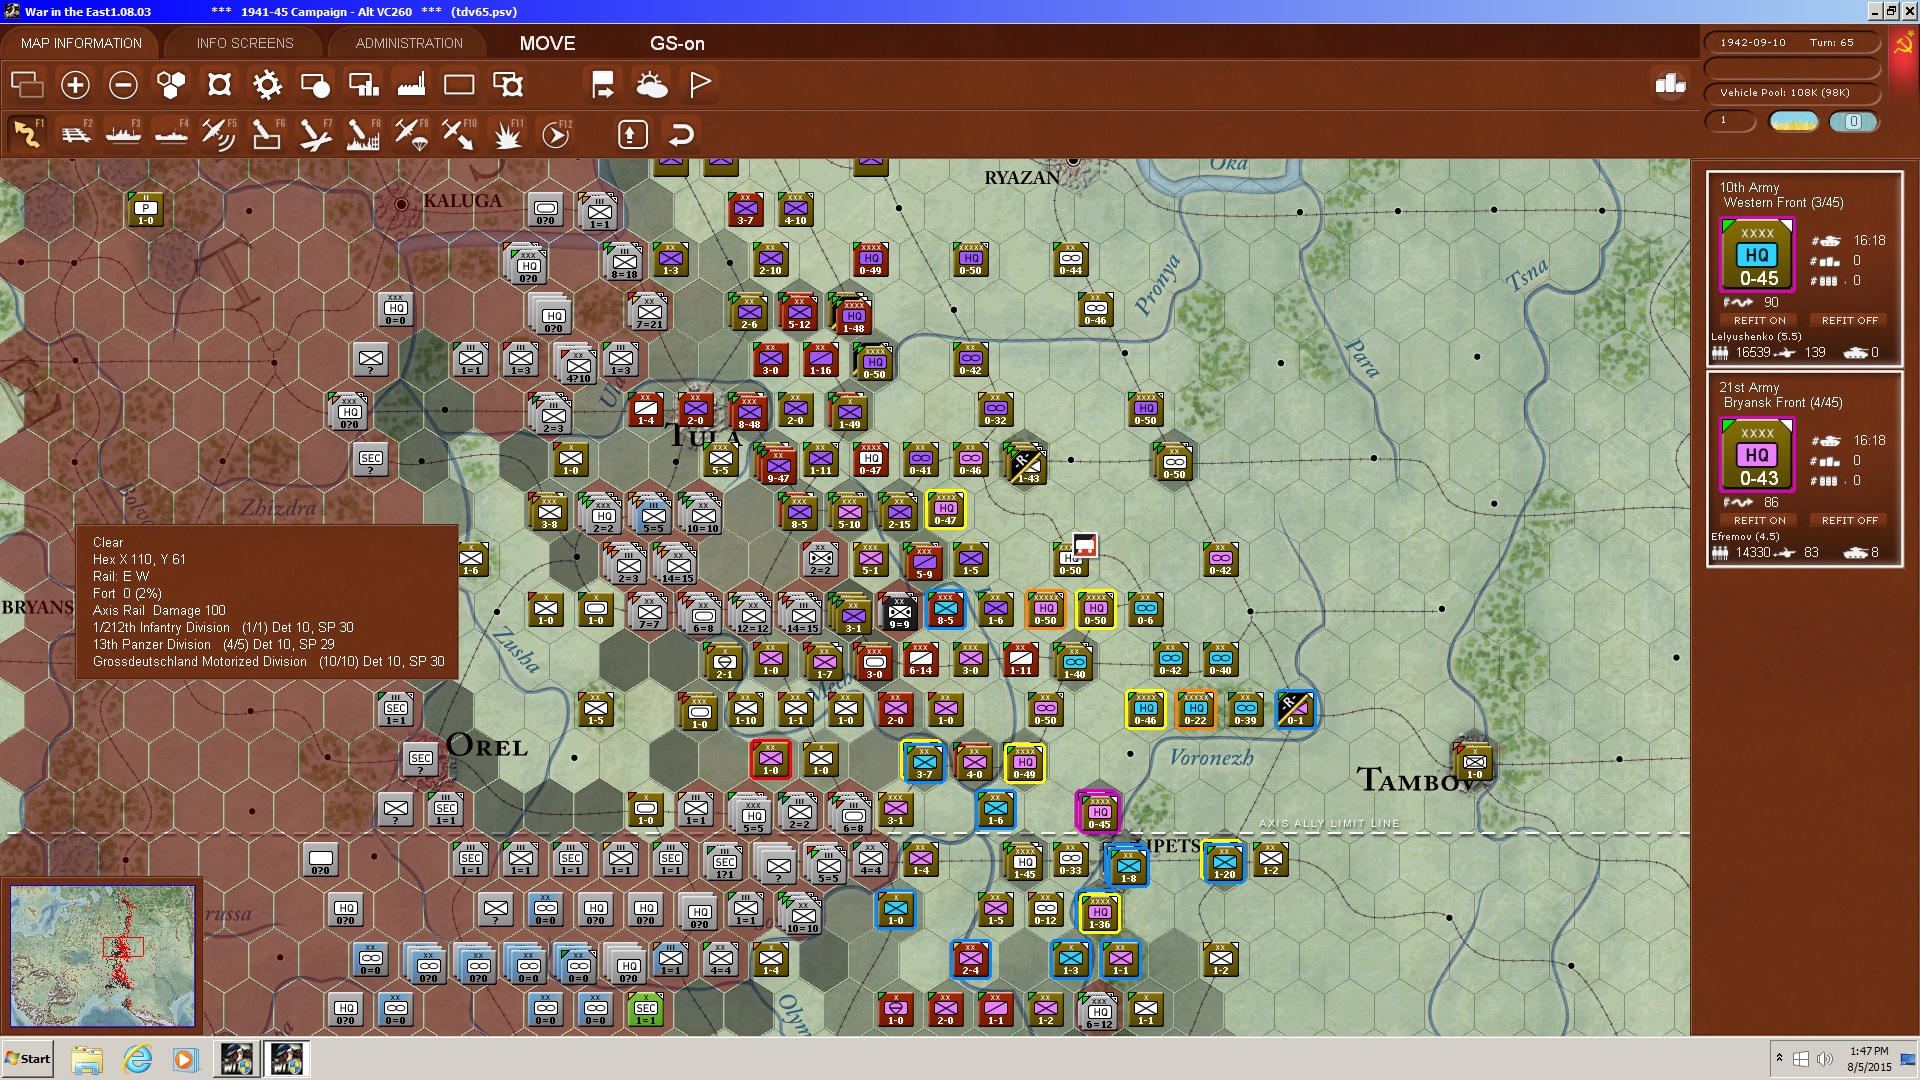Click the overlapping rectangle and hex icon
1920x1080 pixels.
click(508, 85)
